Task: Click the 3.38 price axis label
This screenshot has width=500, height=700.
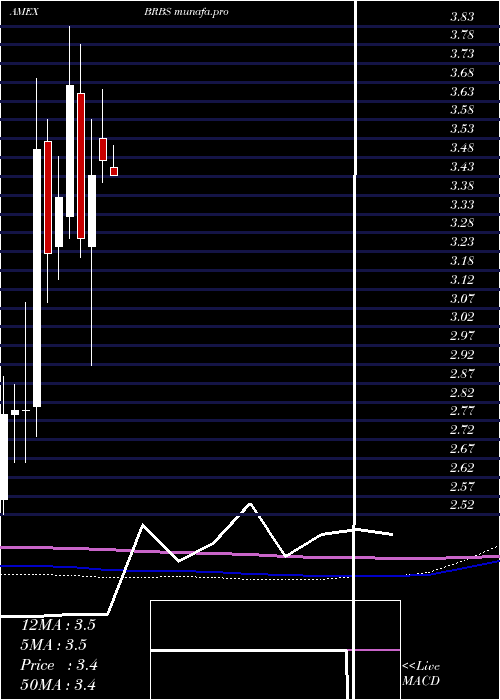Action: point(462,185)
